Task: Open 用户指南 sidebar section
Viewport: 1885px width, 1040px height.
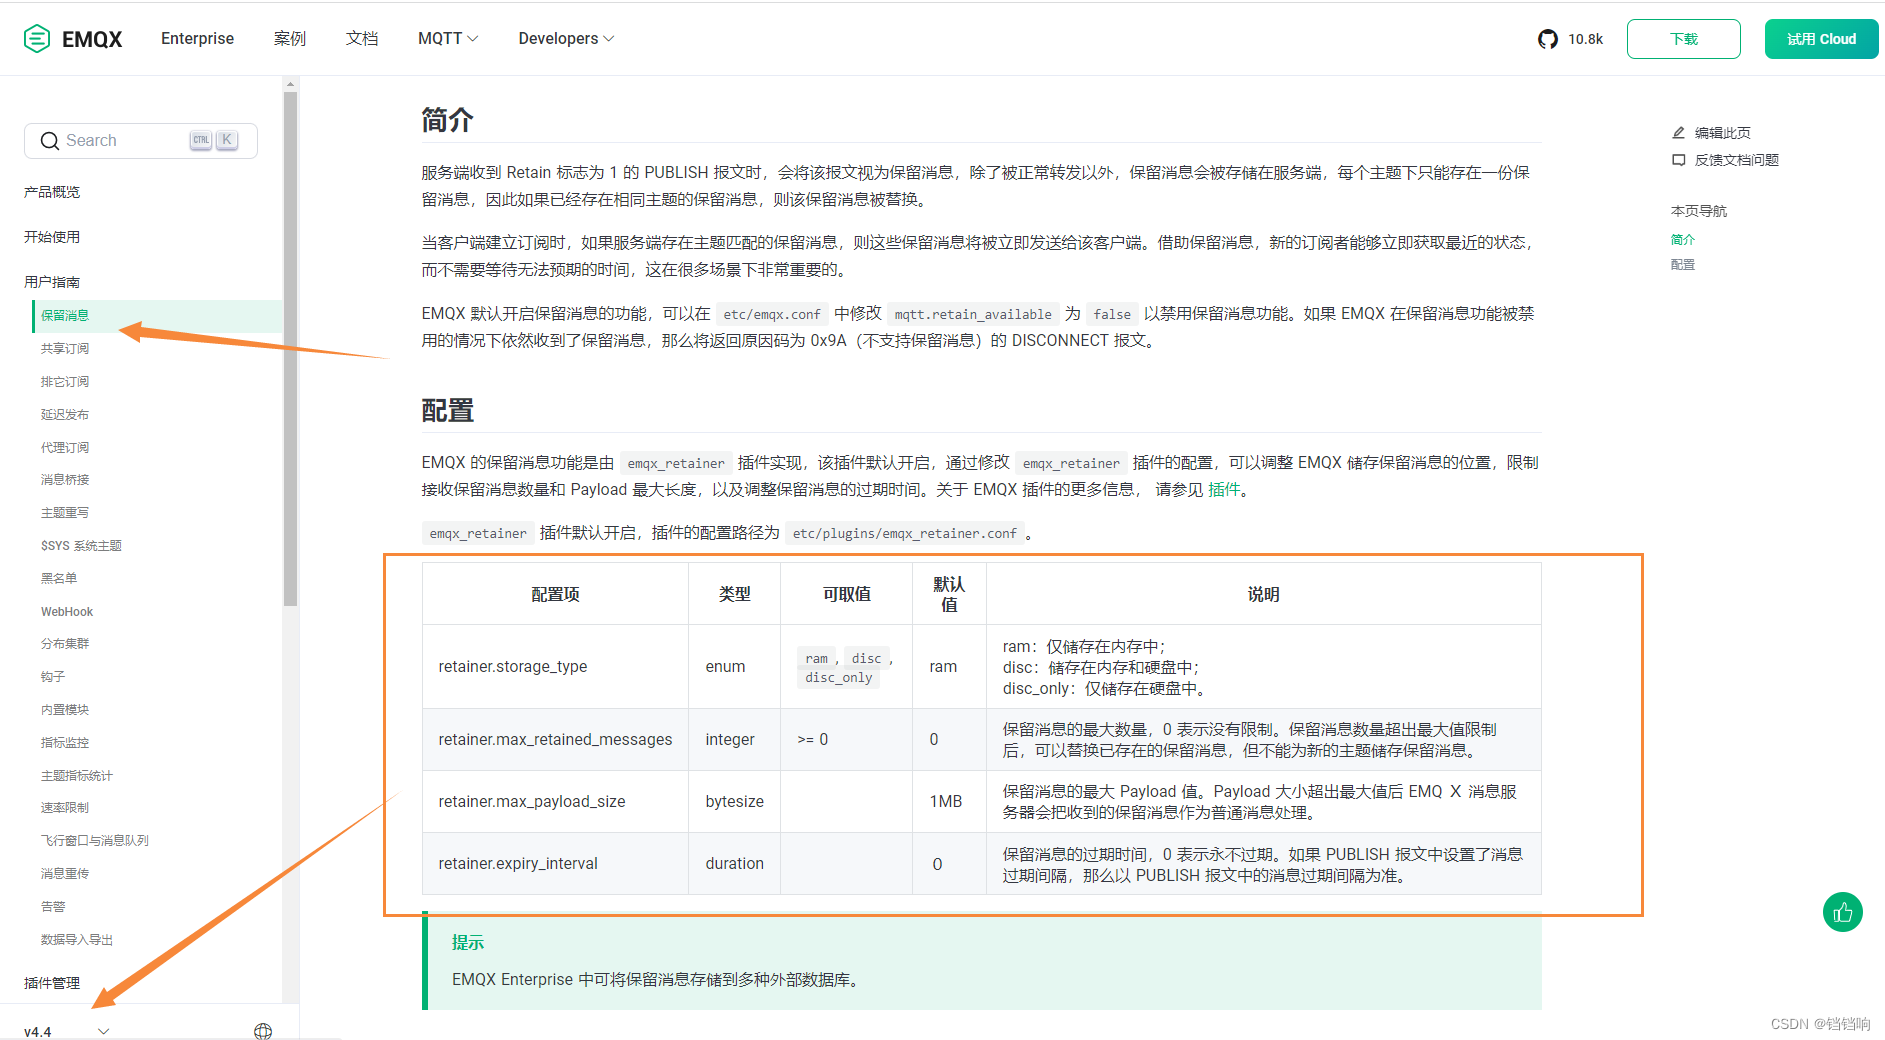Action: pos(52,282)
